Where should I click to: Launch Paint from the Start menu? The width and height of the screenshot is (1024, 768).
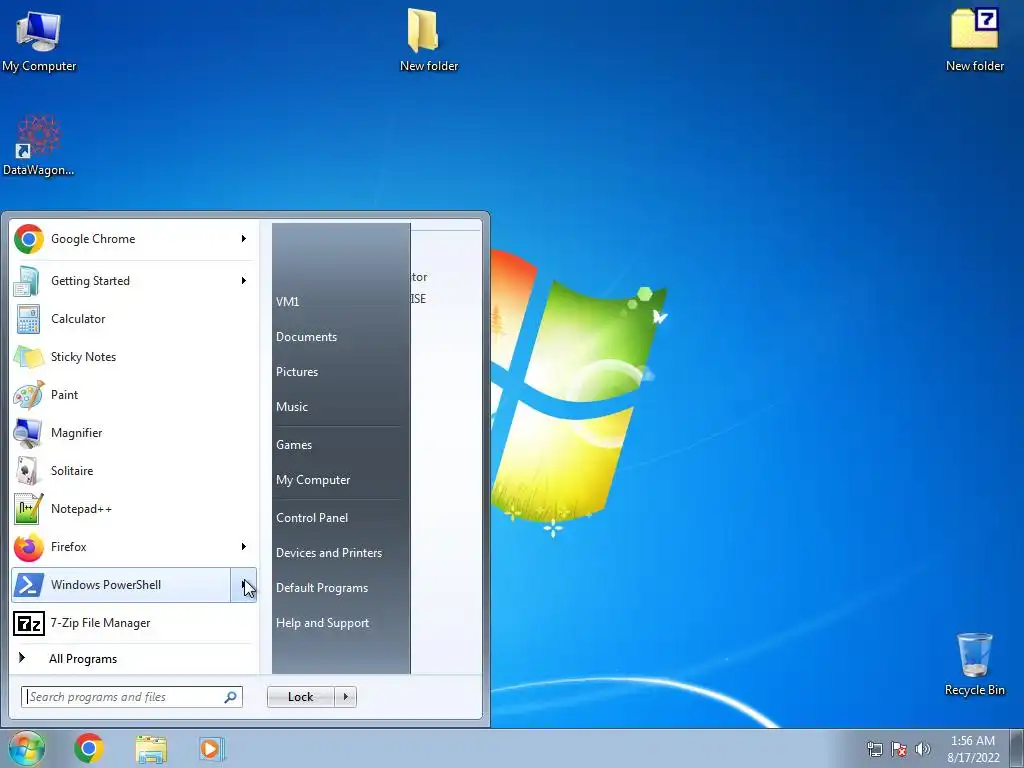(x=134, y=394)
